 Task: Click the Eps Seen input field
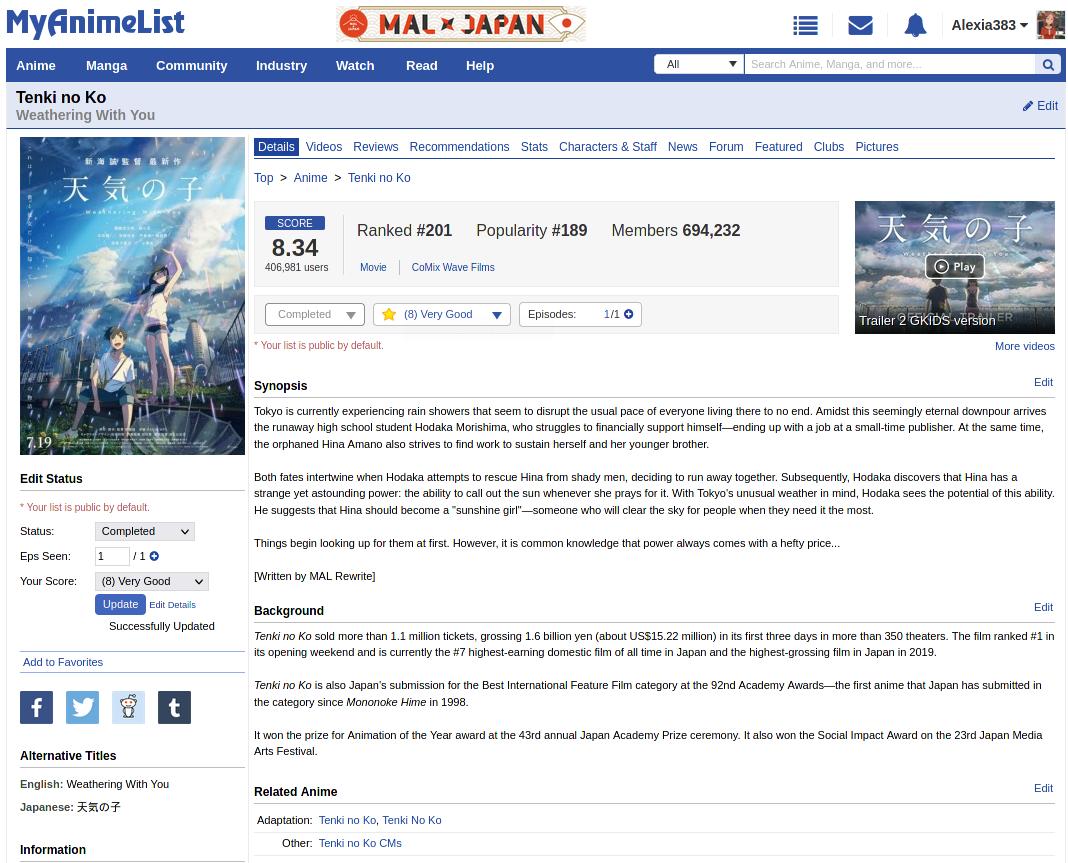point(112,556)
